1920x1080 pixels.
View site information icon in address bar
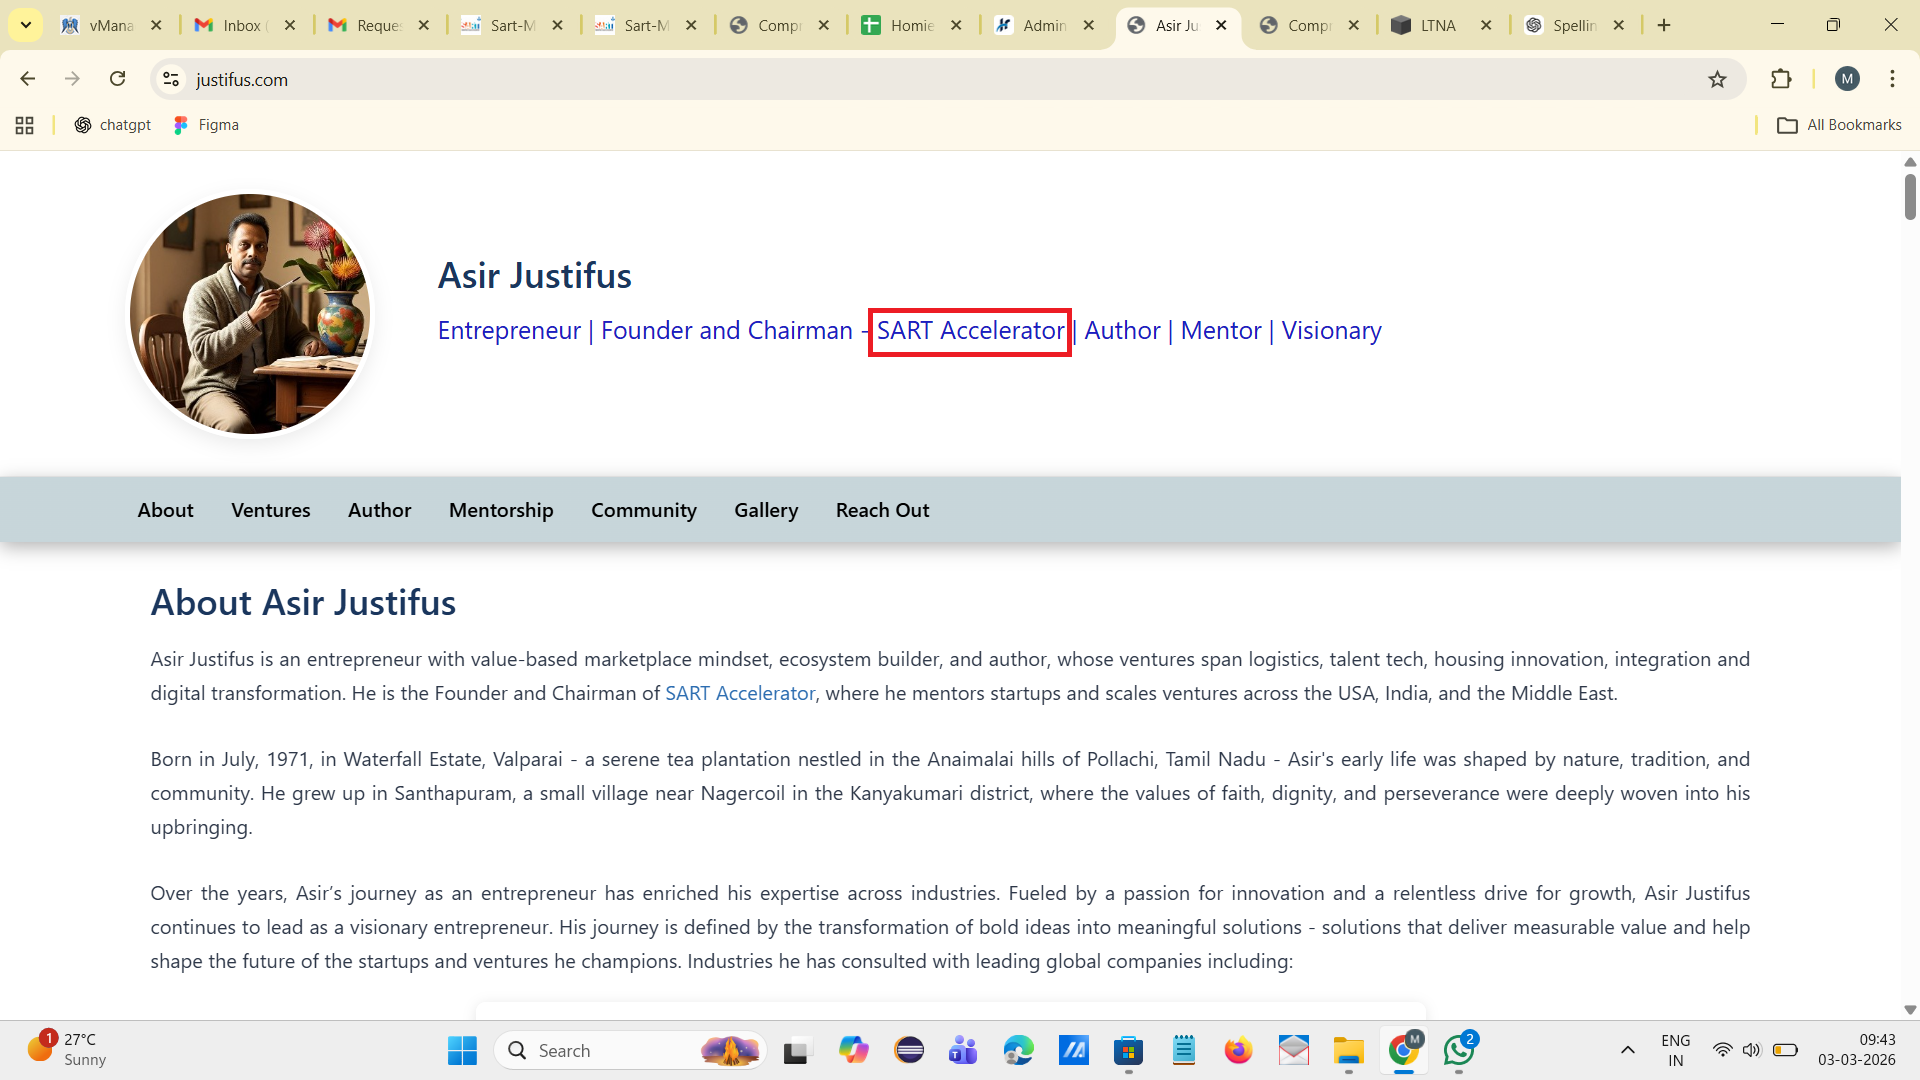click(x=171, y=79)
